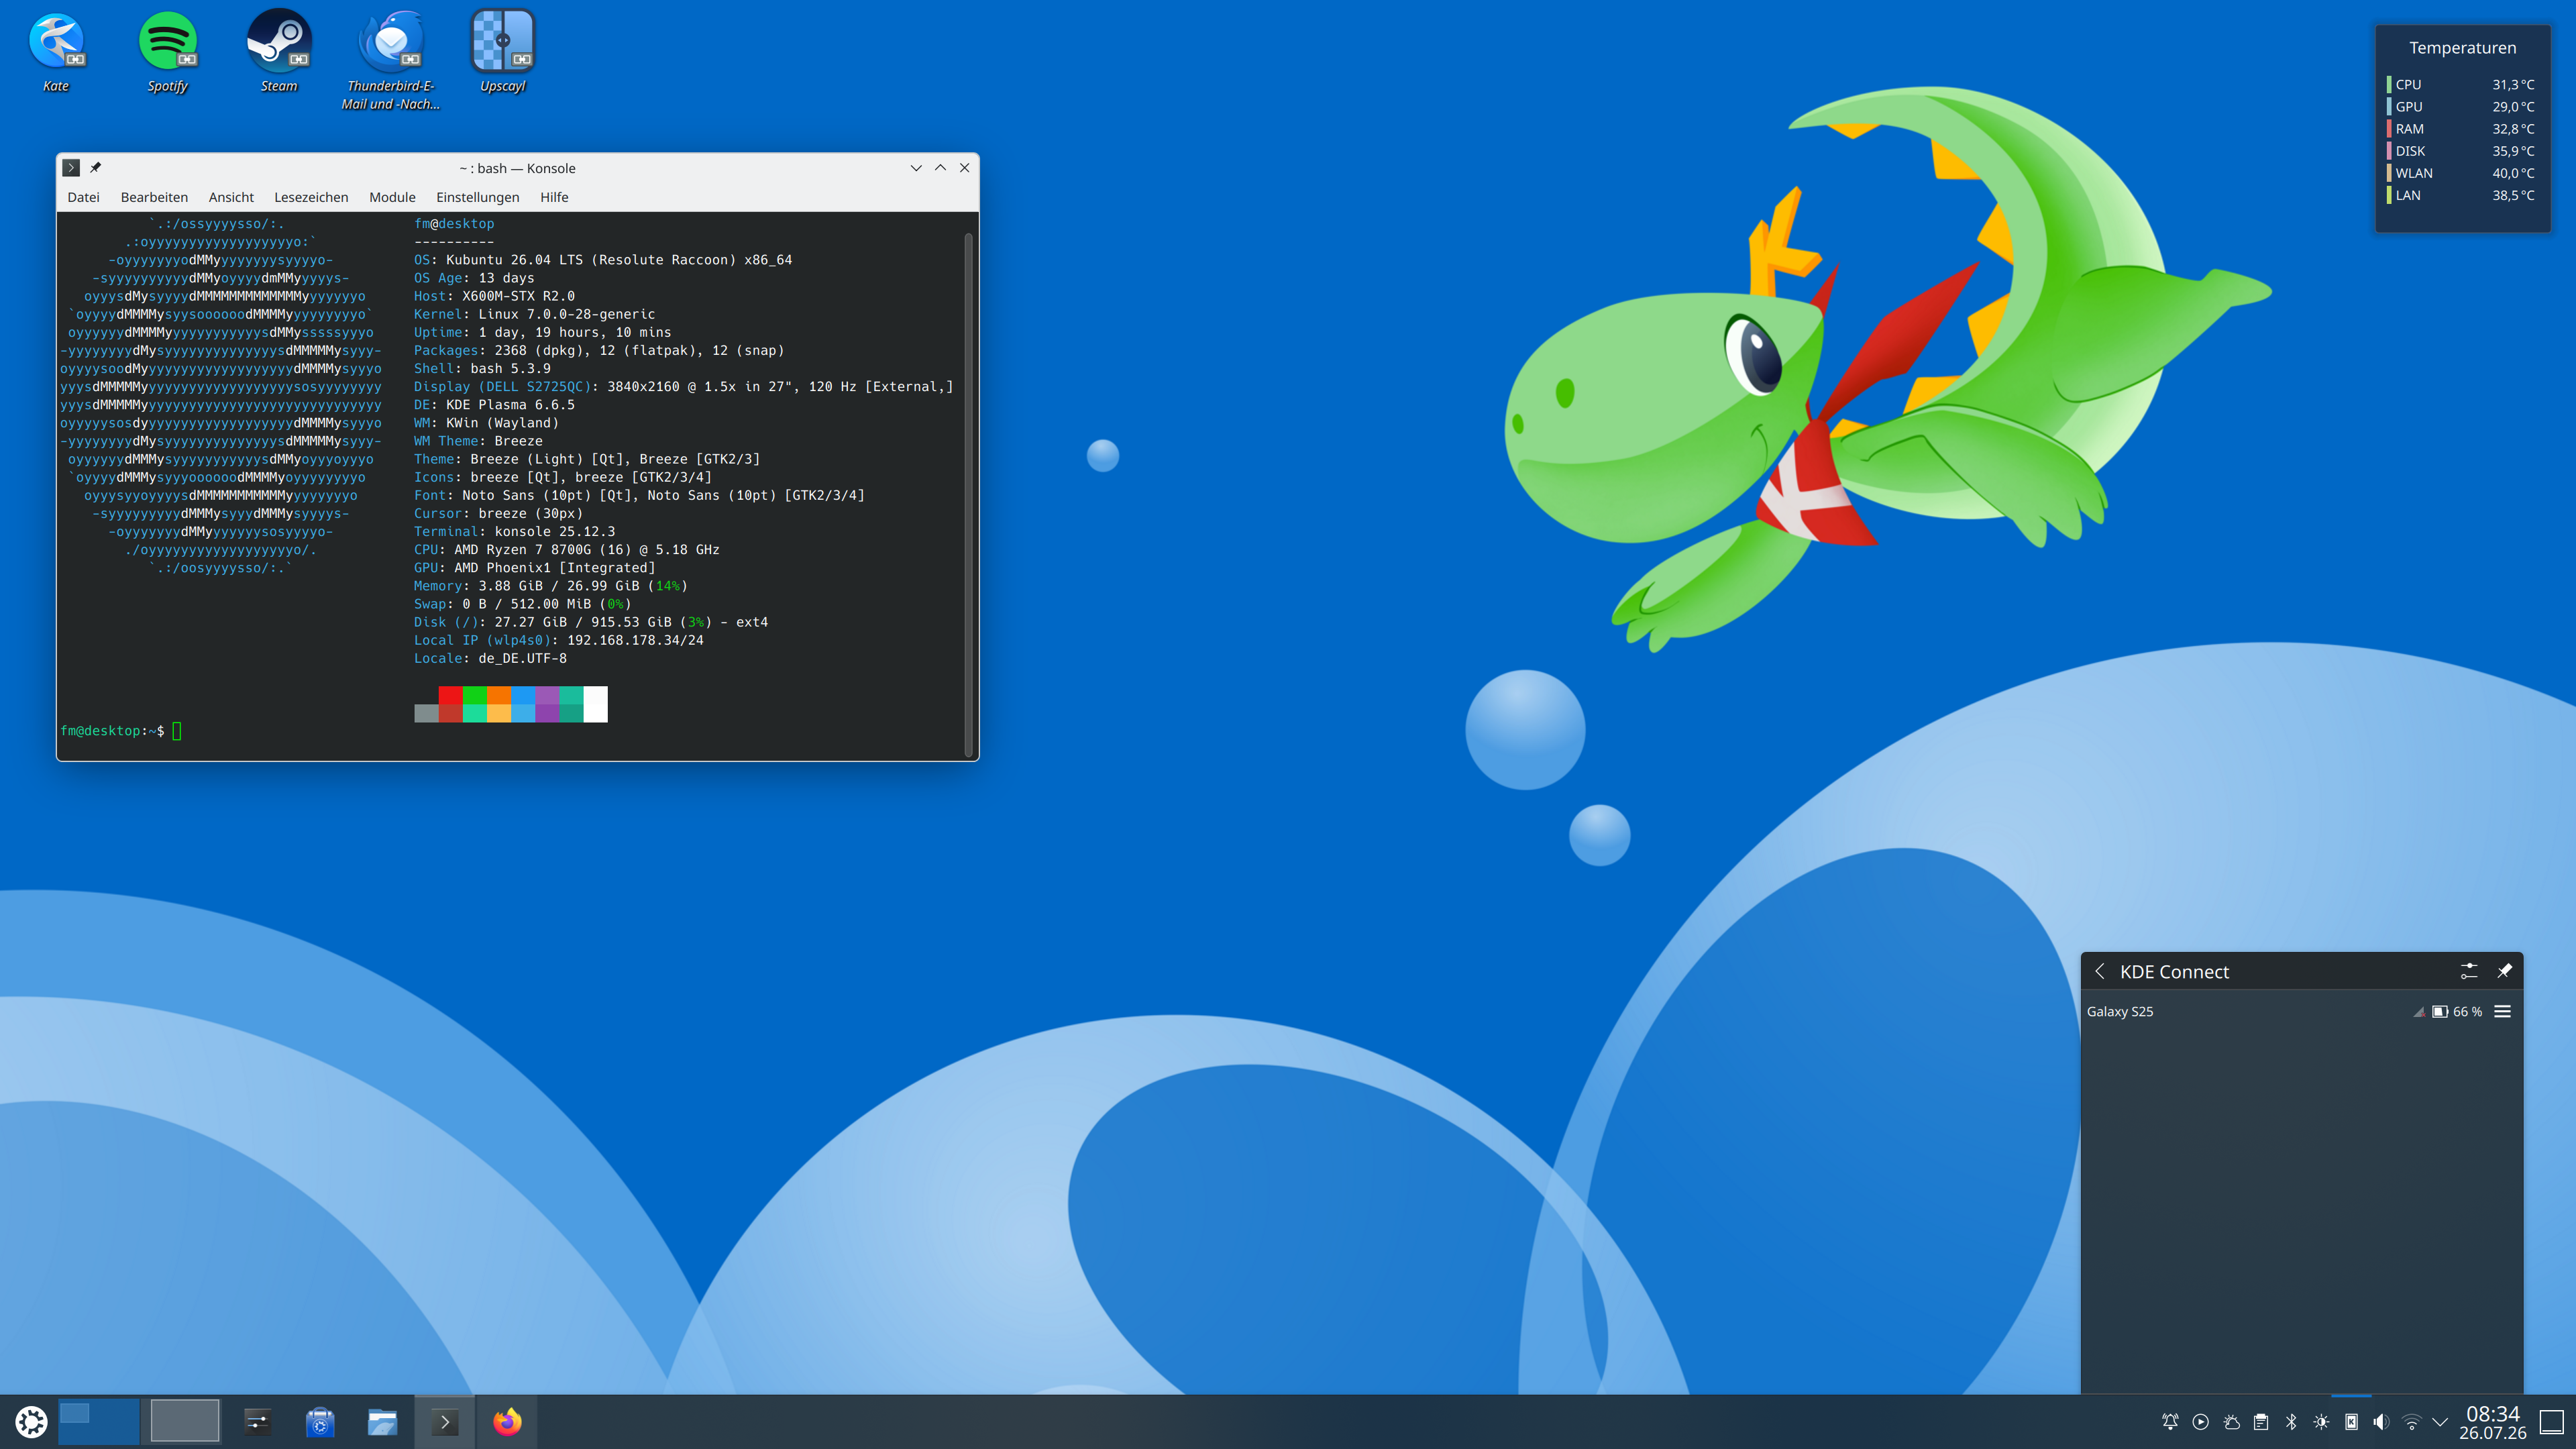Open the Bearbeiten menu in Konsole
This screenshot has height=1449, width=2576.
click(x=154, y=197)
